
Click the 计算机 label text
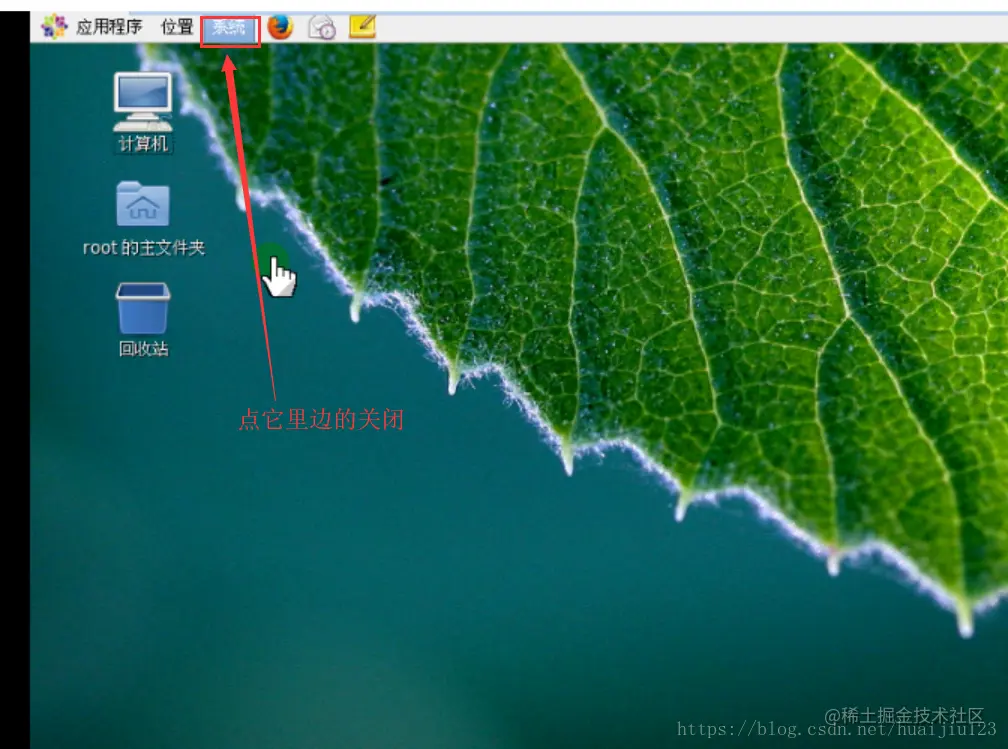pyautogui.click(x=143, y=143)
